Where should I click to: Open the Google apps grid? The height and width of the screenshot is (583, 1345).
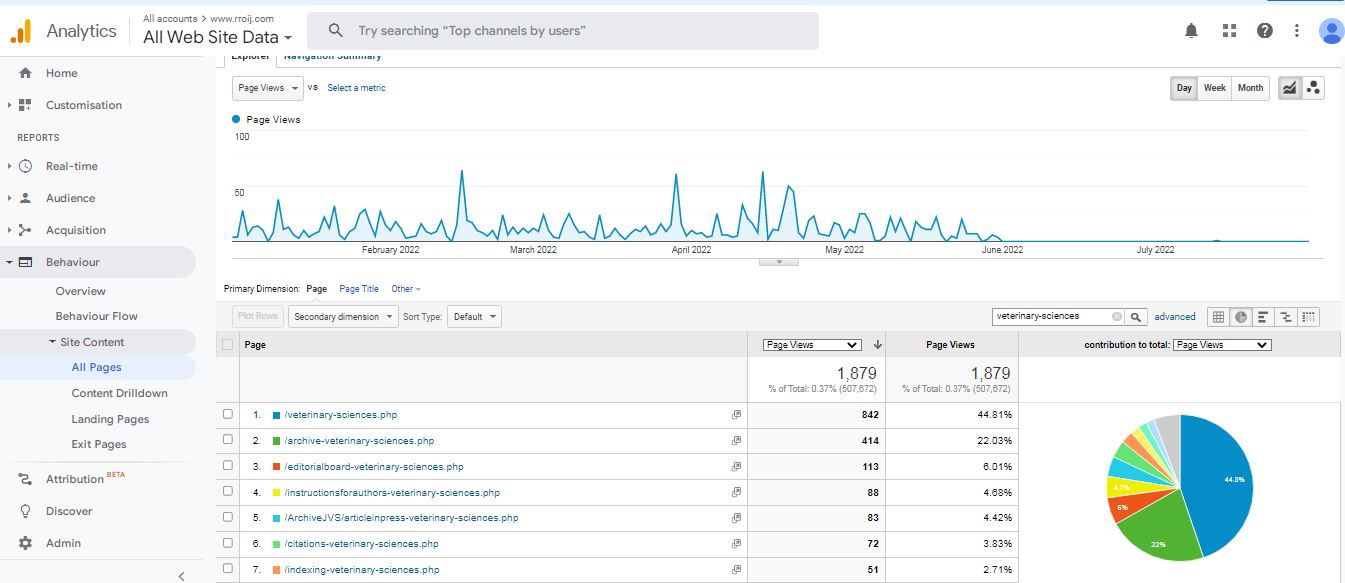click(x=1229, y=31)
